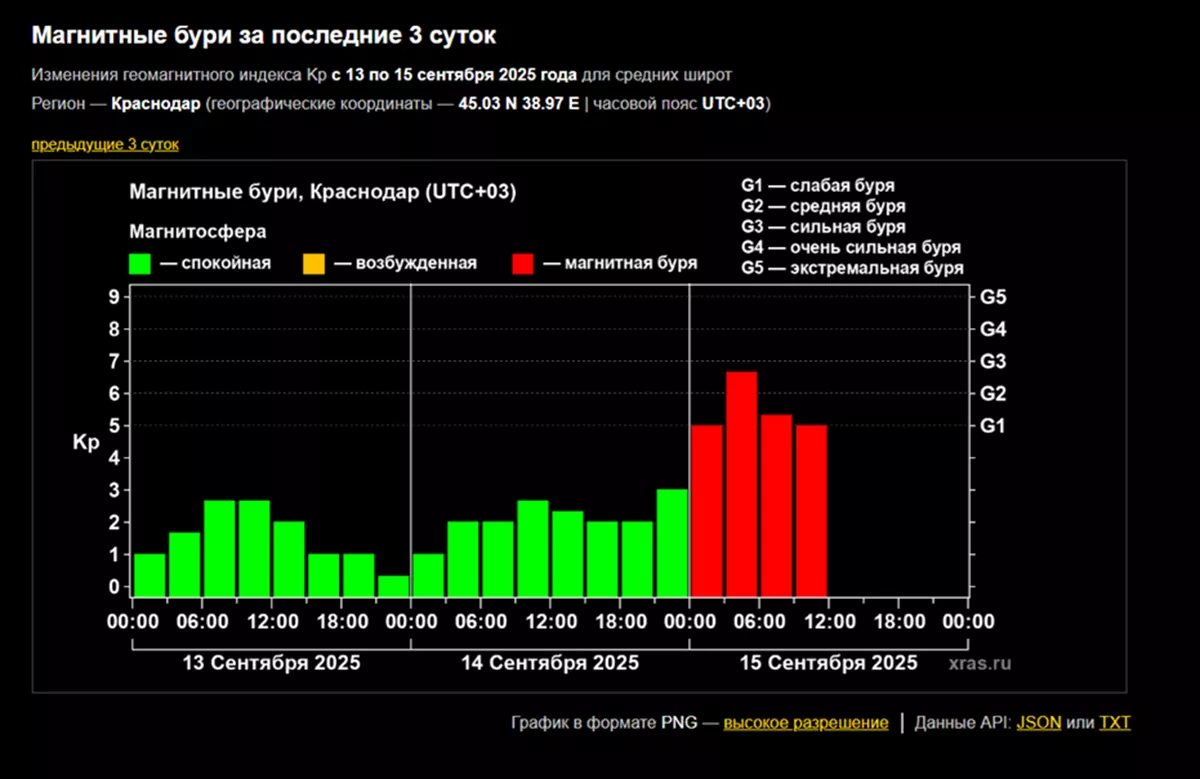Viewport: 1200px width, 779px height.
Task: Click the '15 Сентября 2025' date label
Action: point(828,663)
